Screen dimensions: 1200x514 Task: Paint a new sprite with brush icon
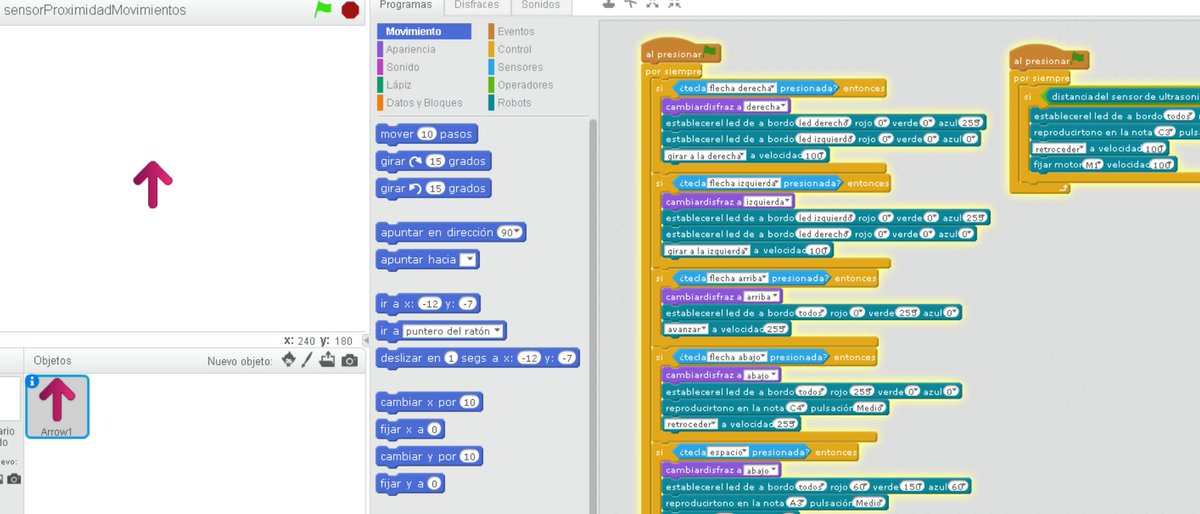(309, 360)
